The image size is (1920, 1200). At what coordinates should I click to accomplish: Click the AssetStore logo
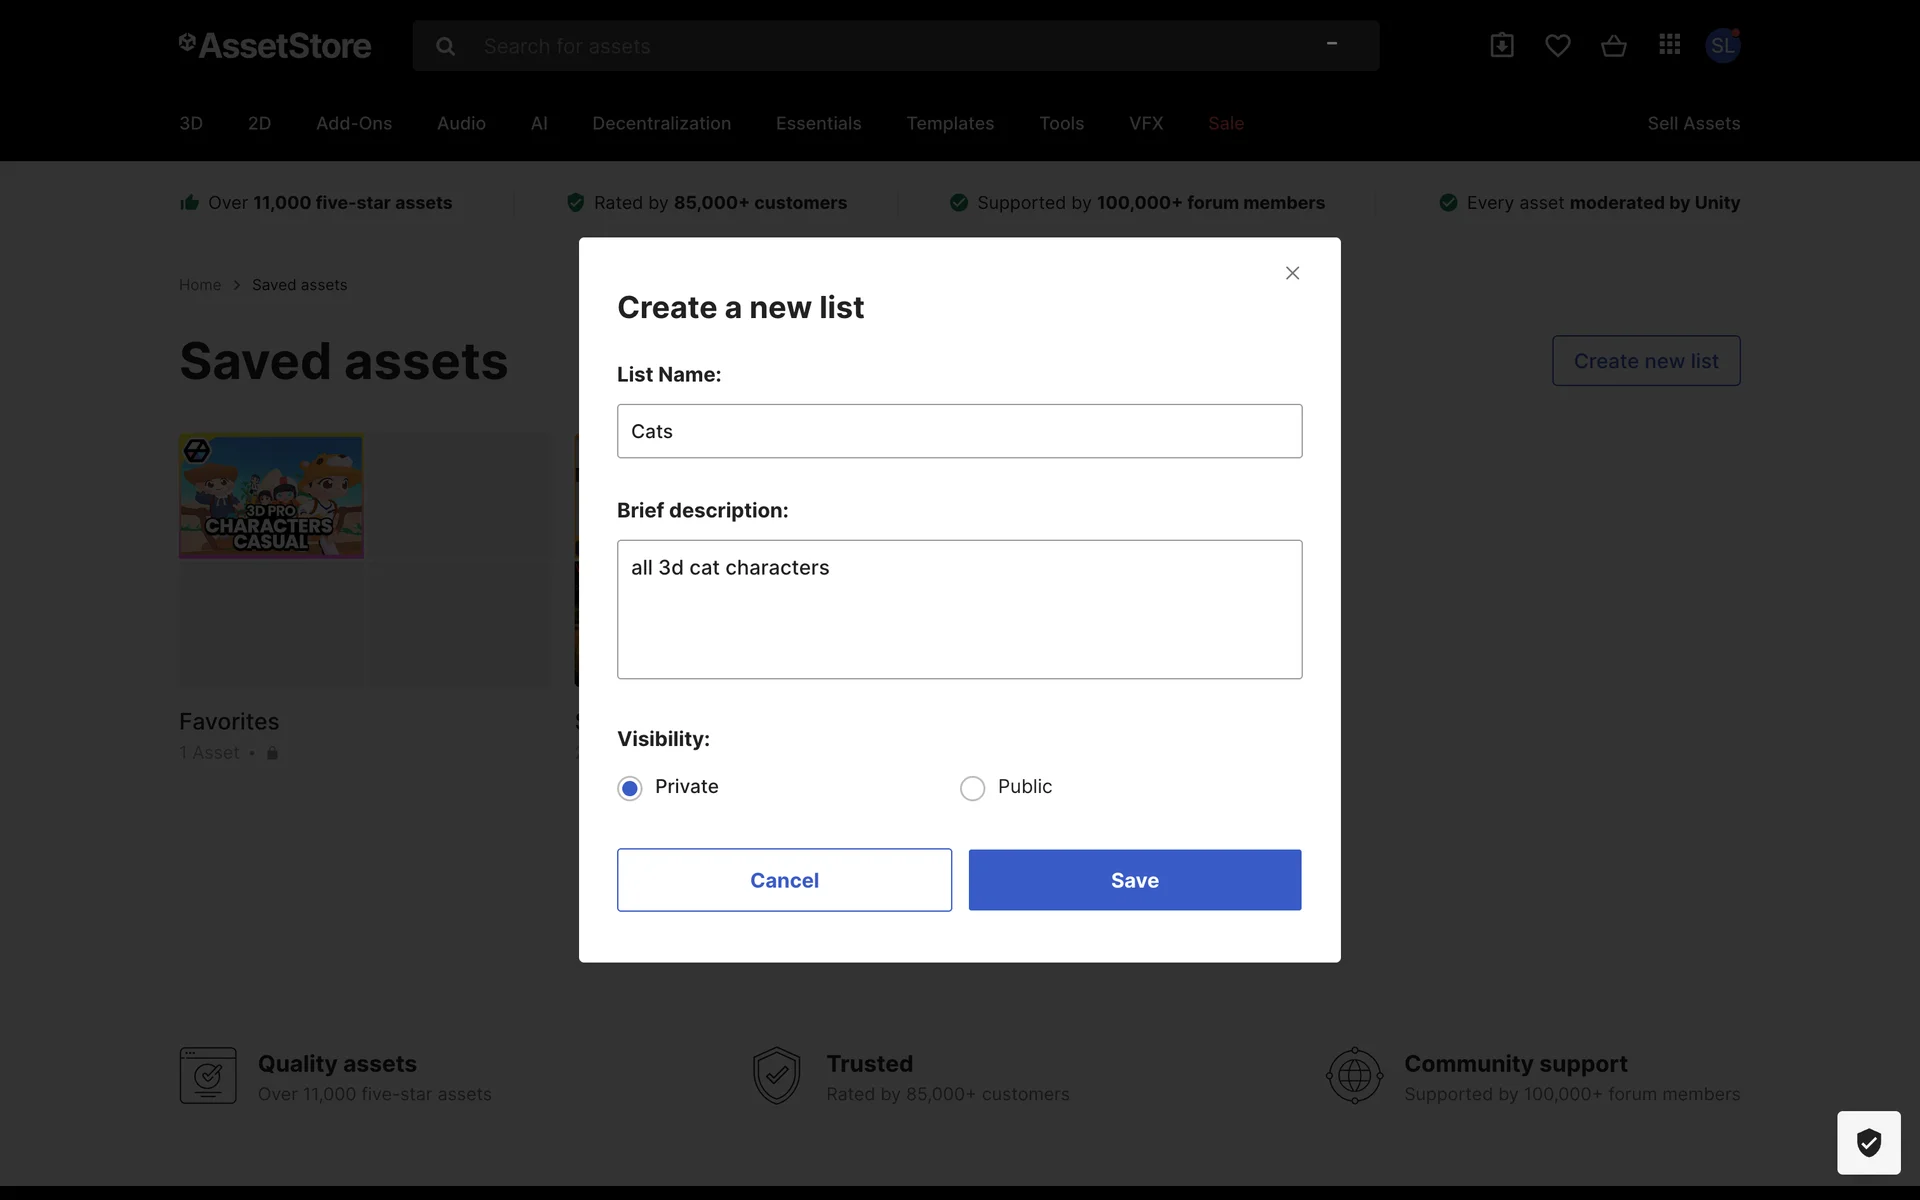[x=275, y=45]
